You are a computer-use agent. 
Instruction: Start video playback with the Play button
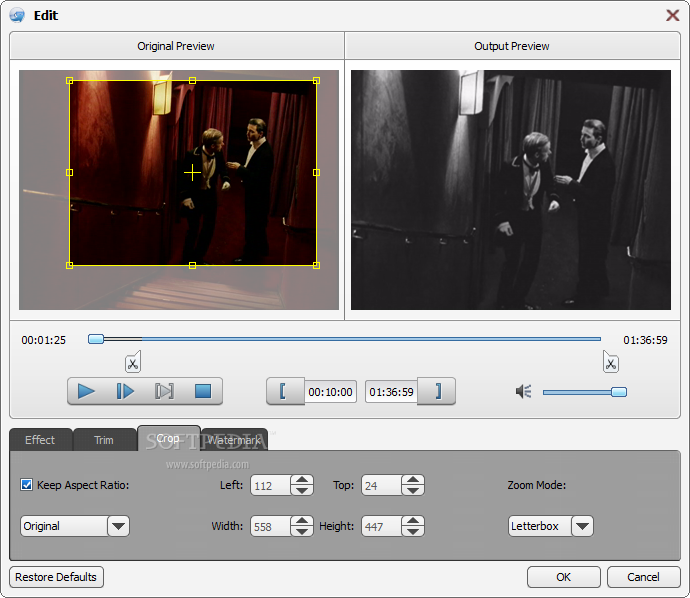click(x=86, y=391)
